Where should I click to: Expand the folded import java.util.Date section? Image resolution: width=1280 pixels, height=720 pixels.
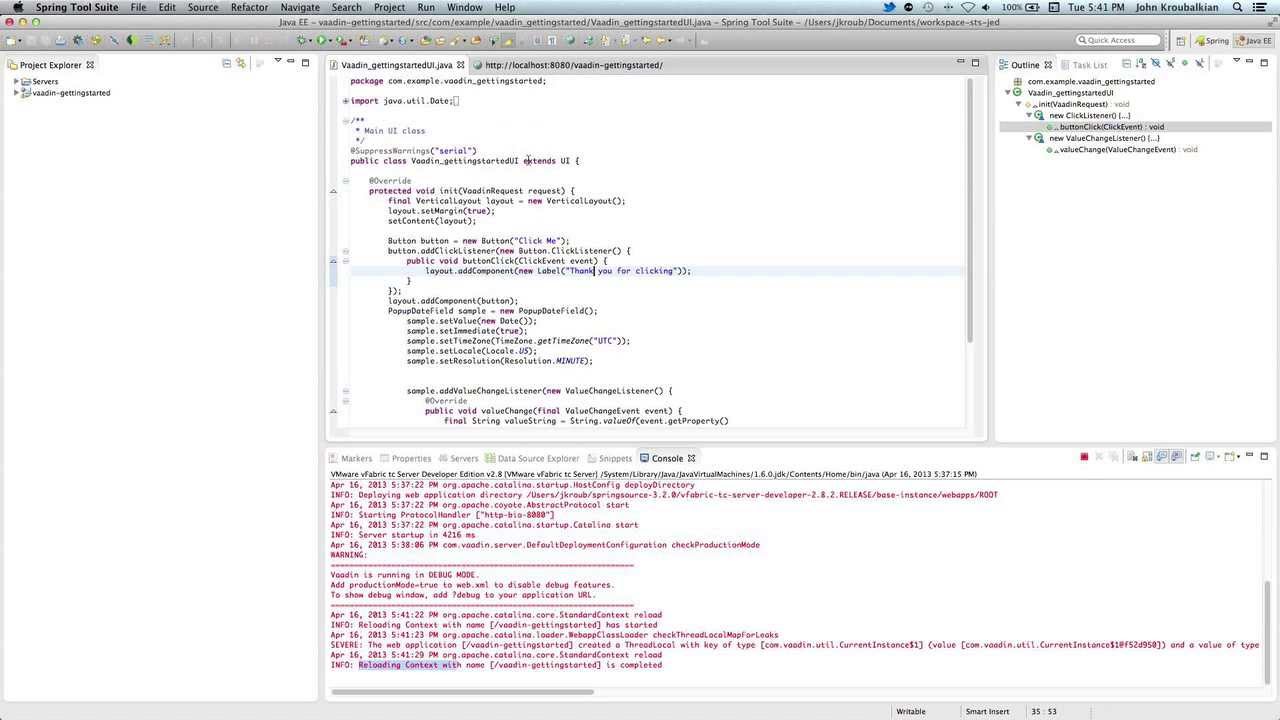click(x=345, y=101)
